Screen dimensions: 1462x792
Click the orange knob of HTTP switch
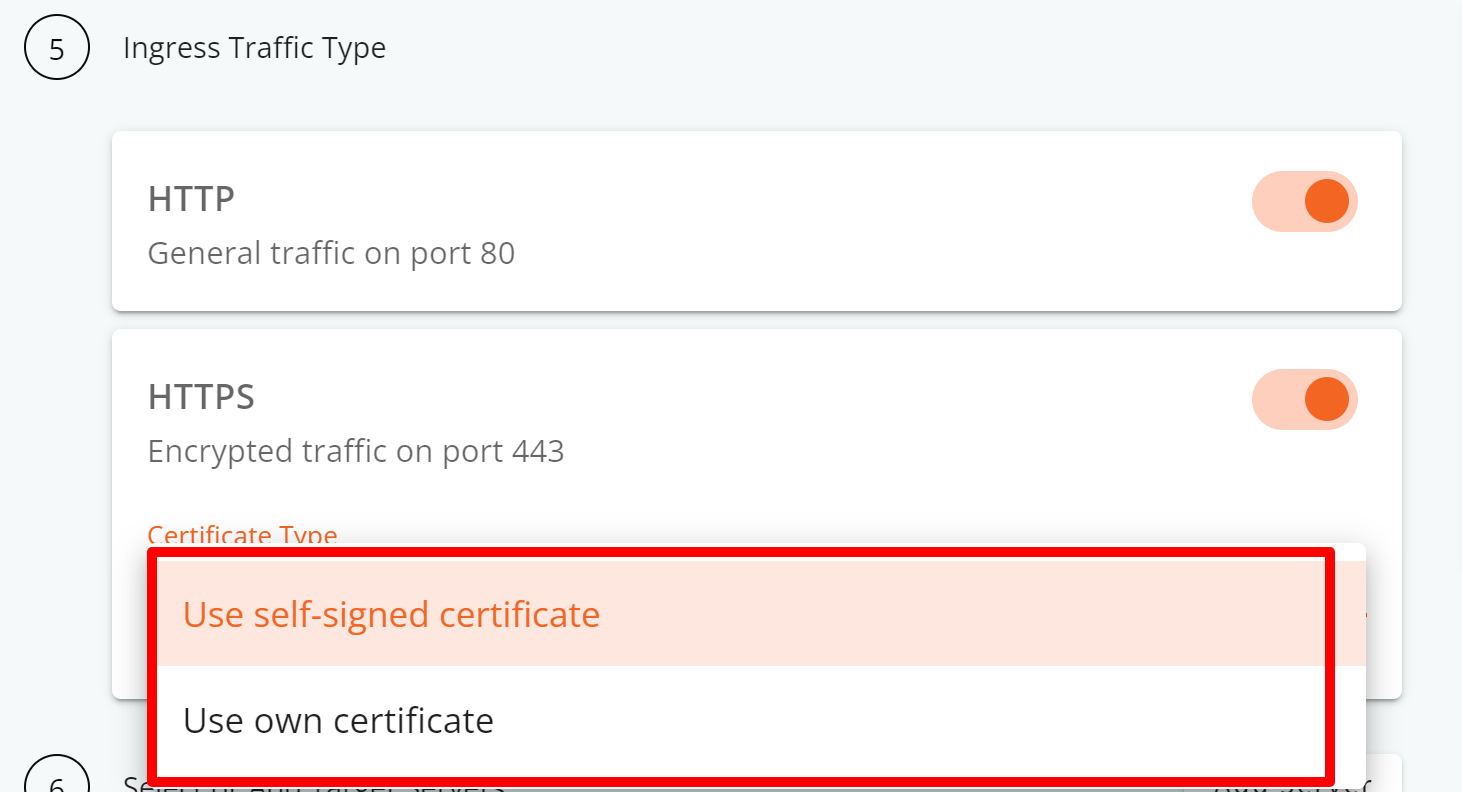1327,201
